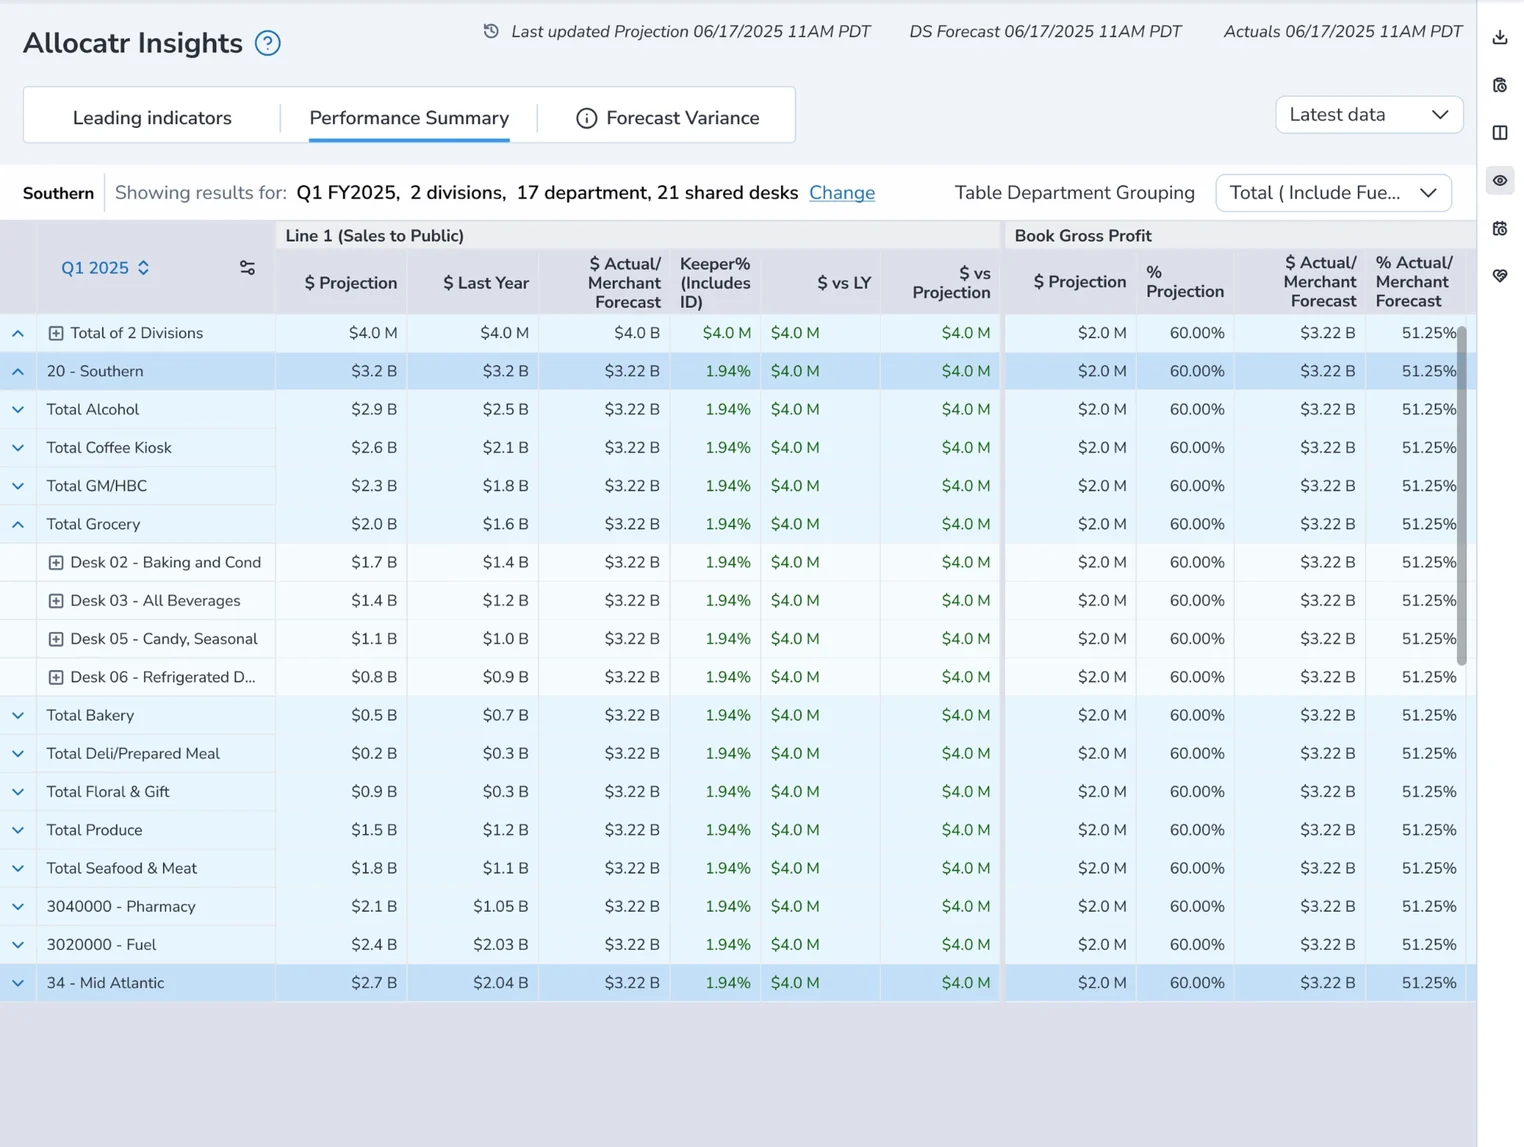Open the Q1 2025 quarter selector
The height and width of the screenshot is (1147, 1524).
105,268
